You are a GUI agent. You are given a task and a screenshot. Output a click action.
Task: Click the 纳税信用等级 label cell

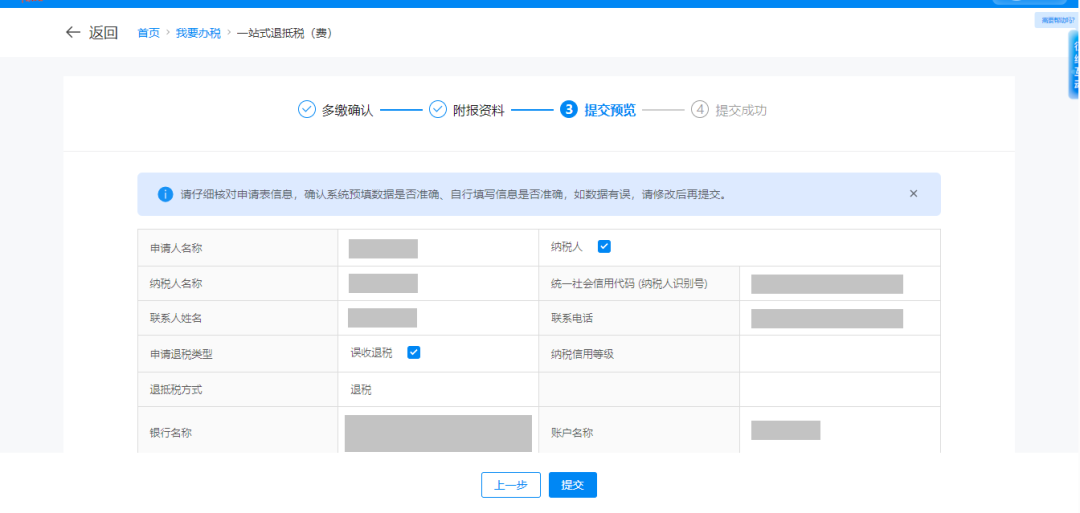pyautogui.click(x=639, y=354)
